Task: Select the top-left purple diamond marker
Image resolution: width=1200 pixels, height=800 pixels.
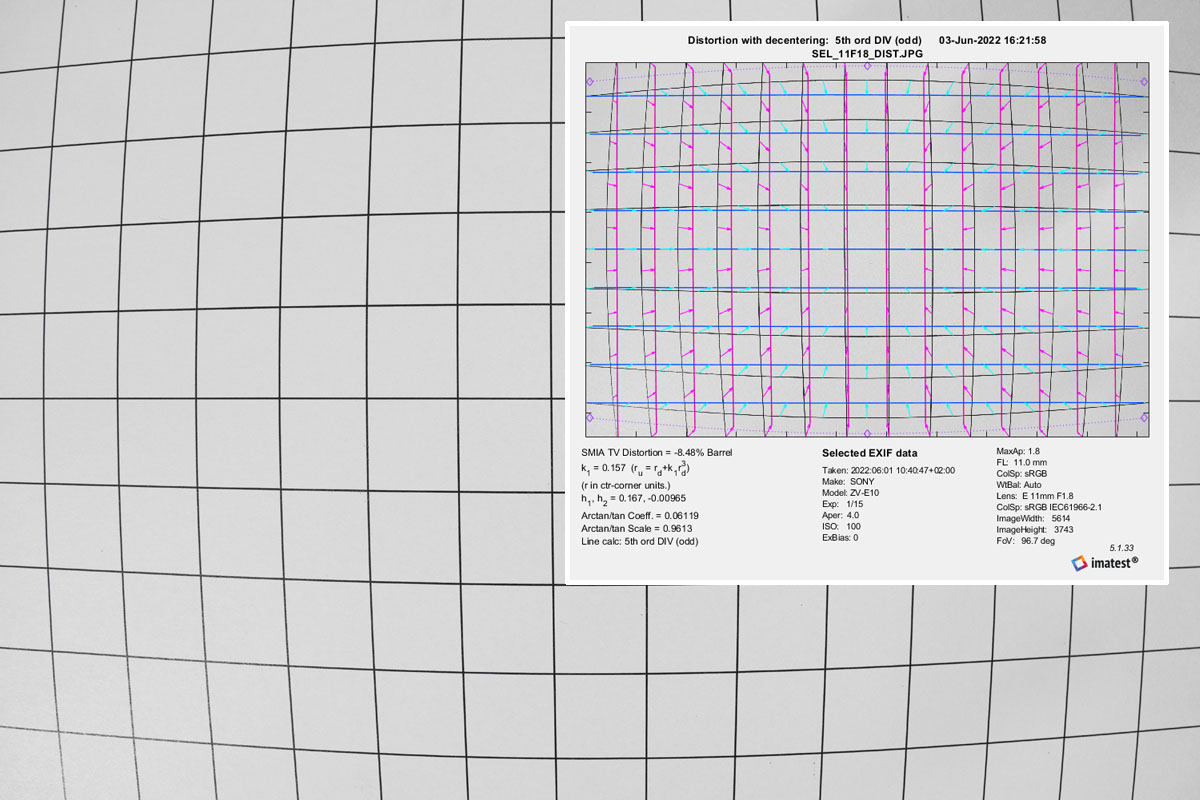Action: tap(589, 81)
